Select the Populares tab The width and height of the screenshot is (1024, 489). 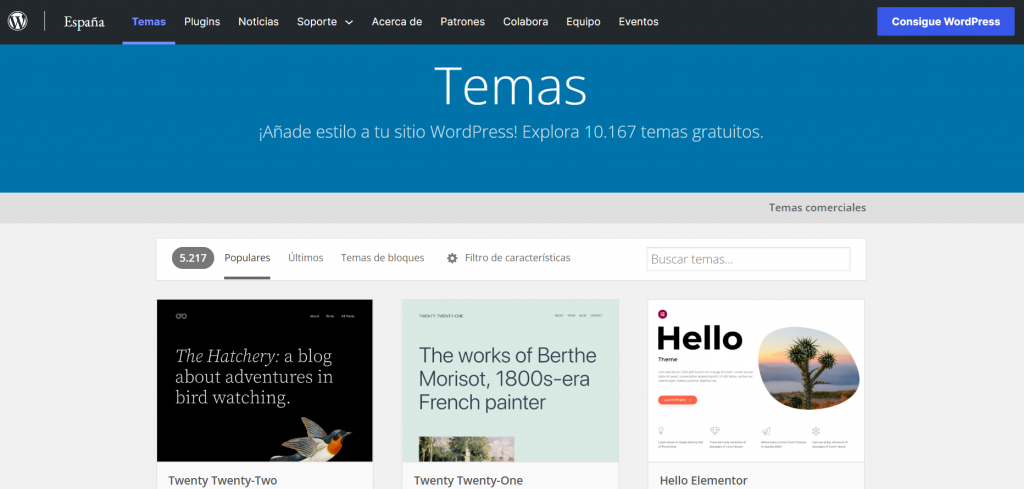click(247, 258)
